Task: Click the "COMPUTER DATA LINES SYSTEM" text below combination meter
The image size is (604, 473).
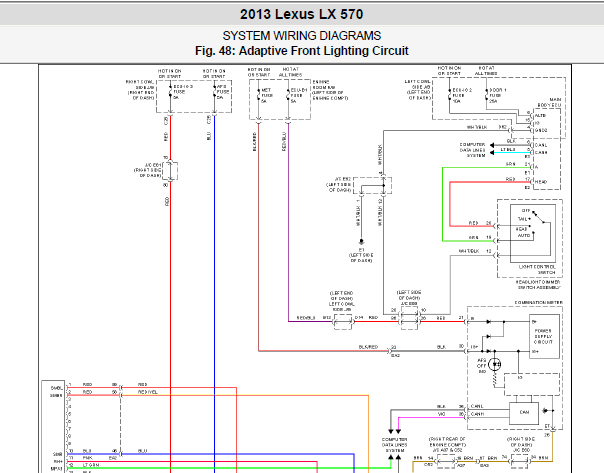Action: click(394, 445)
